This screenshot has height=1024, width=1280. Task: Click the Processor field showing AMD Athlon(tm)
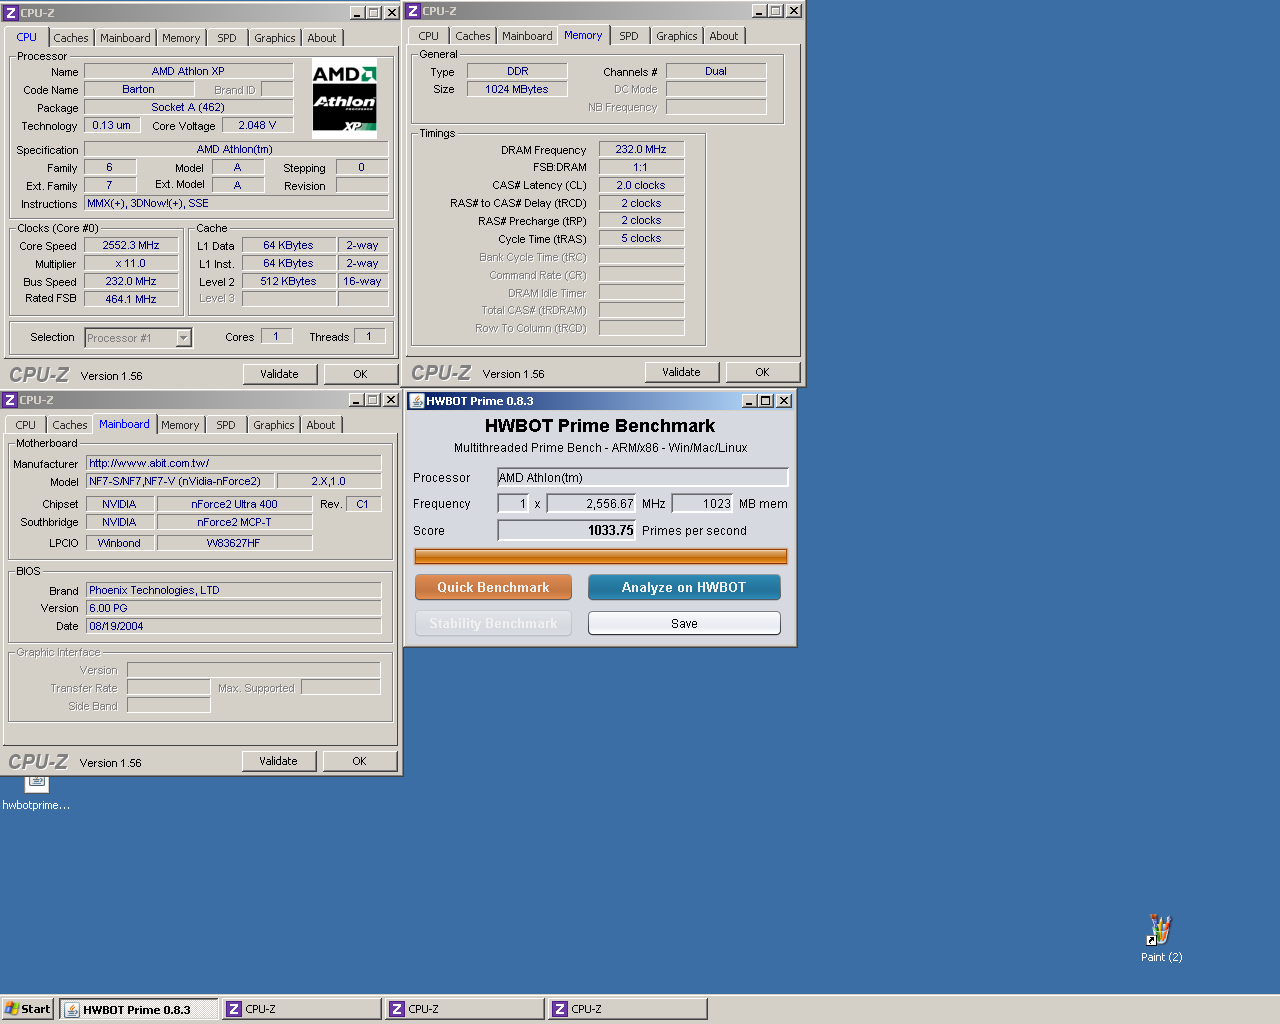click(643, 477)
